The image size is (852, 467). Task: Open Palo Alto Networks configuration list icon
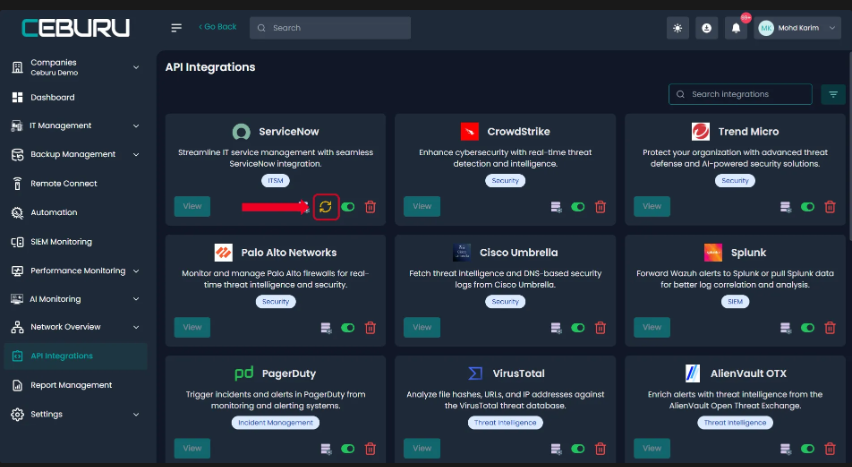325,328
